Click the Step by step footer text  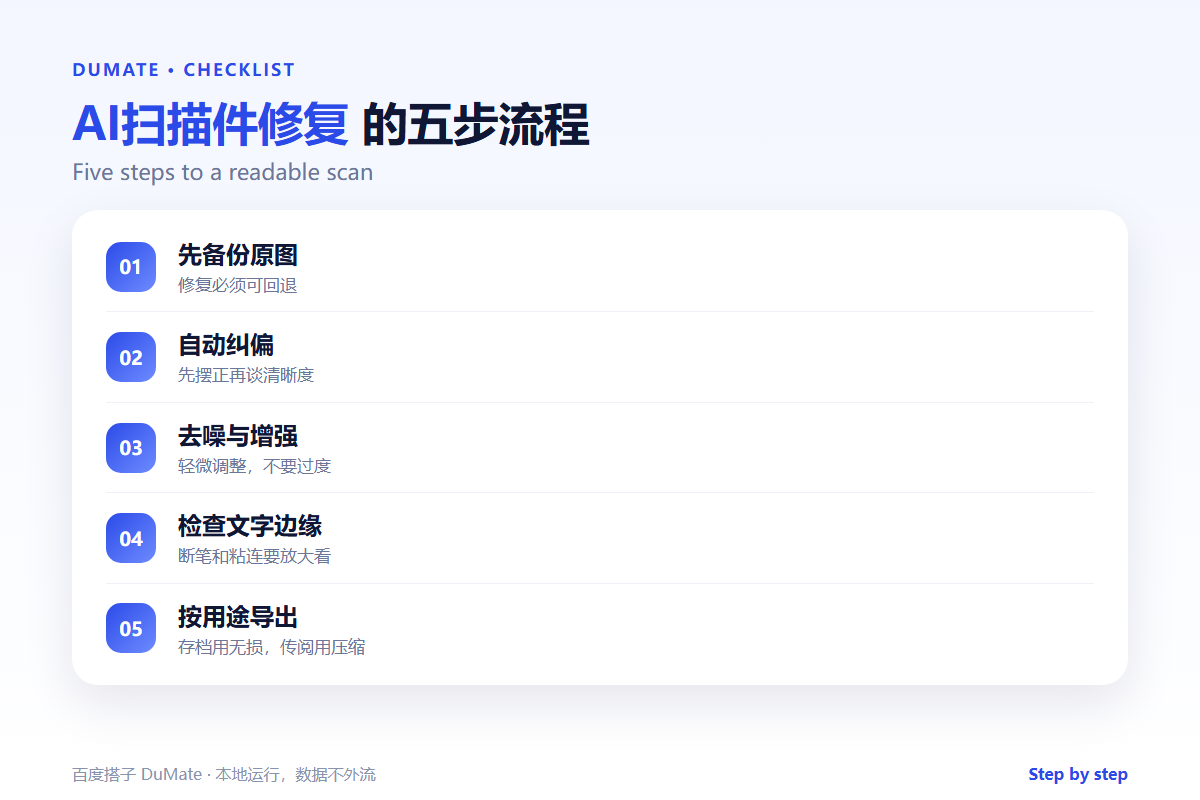(1078, 775)
